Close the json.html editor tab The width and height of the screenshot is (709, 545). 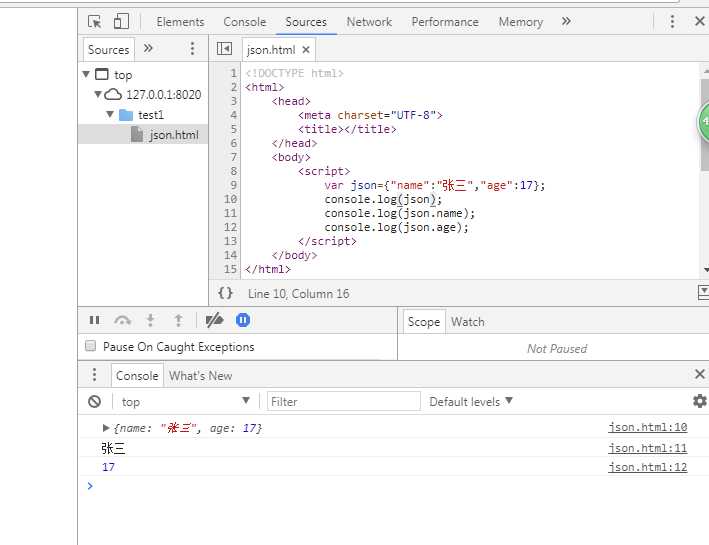pos(306,49)
